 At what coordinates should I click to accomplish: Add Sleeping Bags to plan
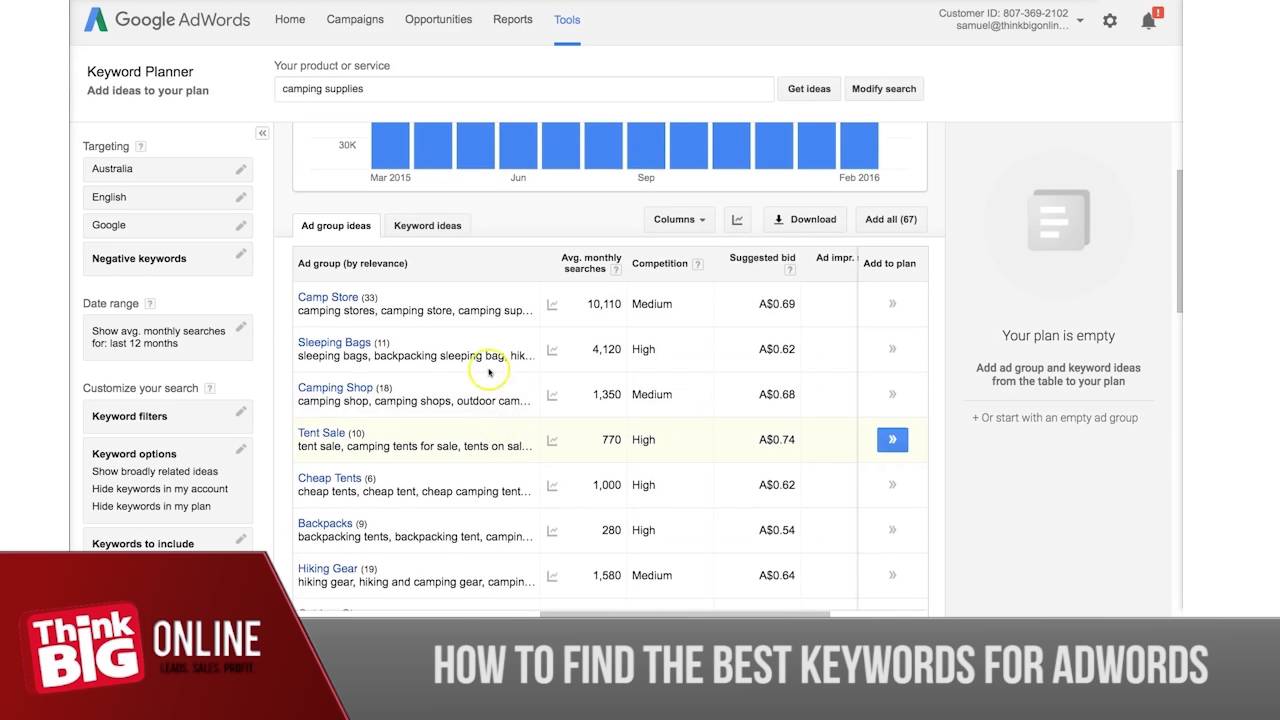pos(892,349)
